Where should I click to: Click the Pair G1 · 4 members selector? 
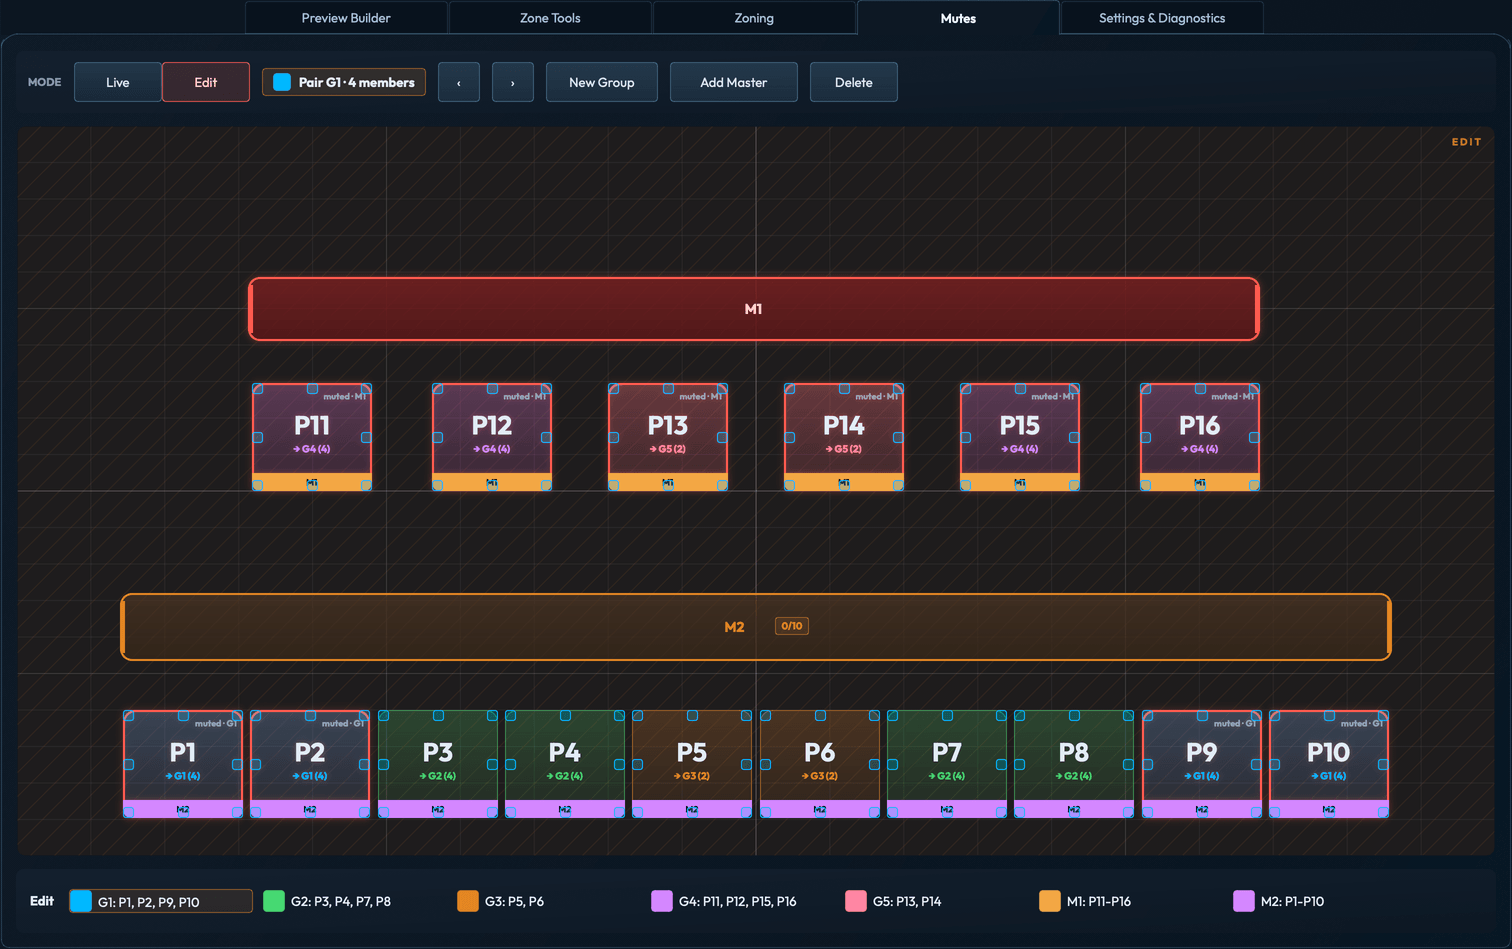[344, 82]
